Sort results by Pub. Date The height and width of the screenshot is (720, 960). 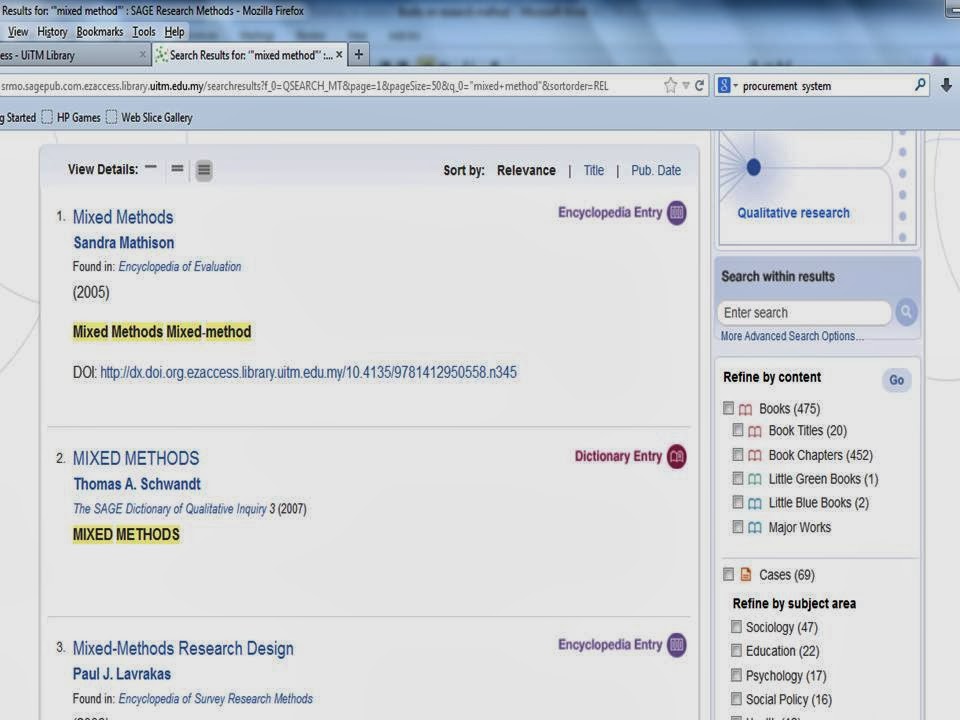click(x=656, y=170)
